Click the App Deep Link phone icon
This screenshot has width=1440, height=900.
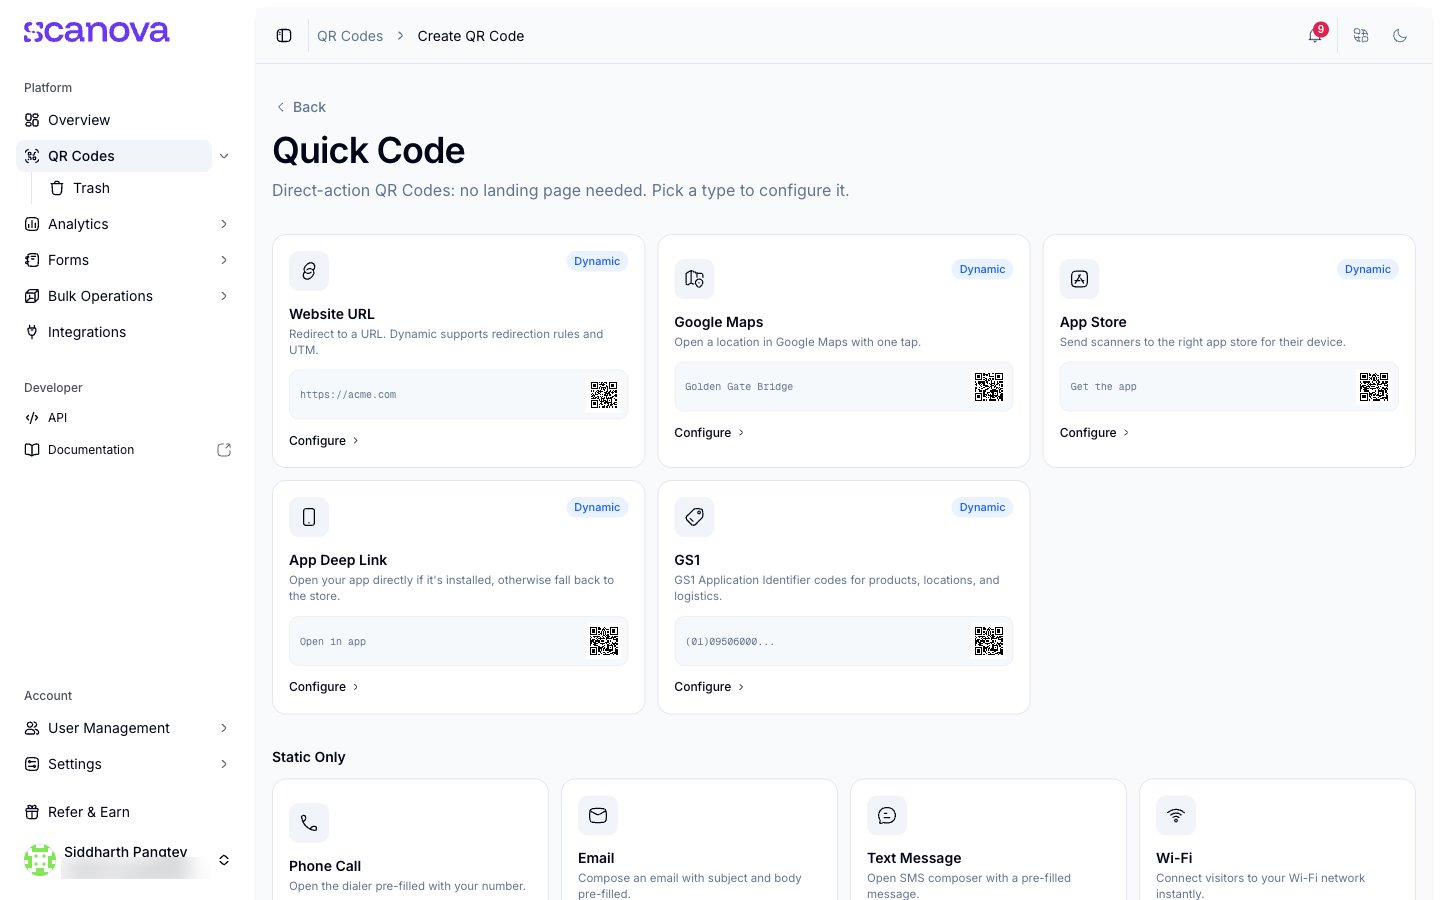click(309, 517)
